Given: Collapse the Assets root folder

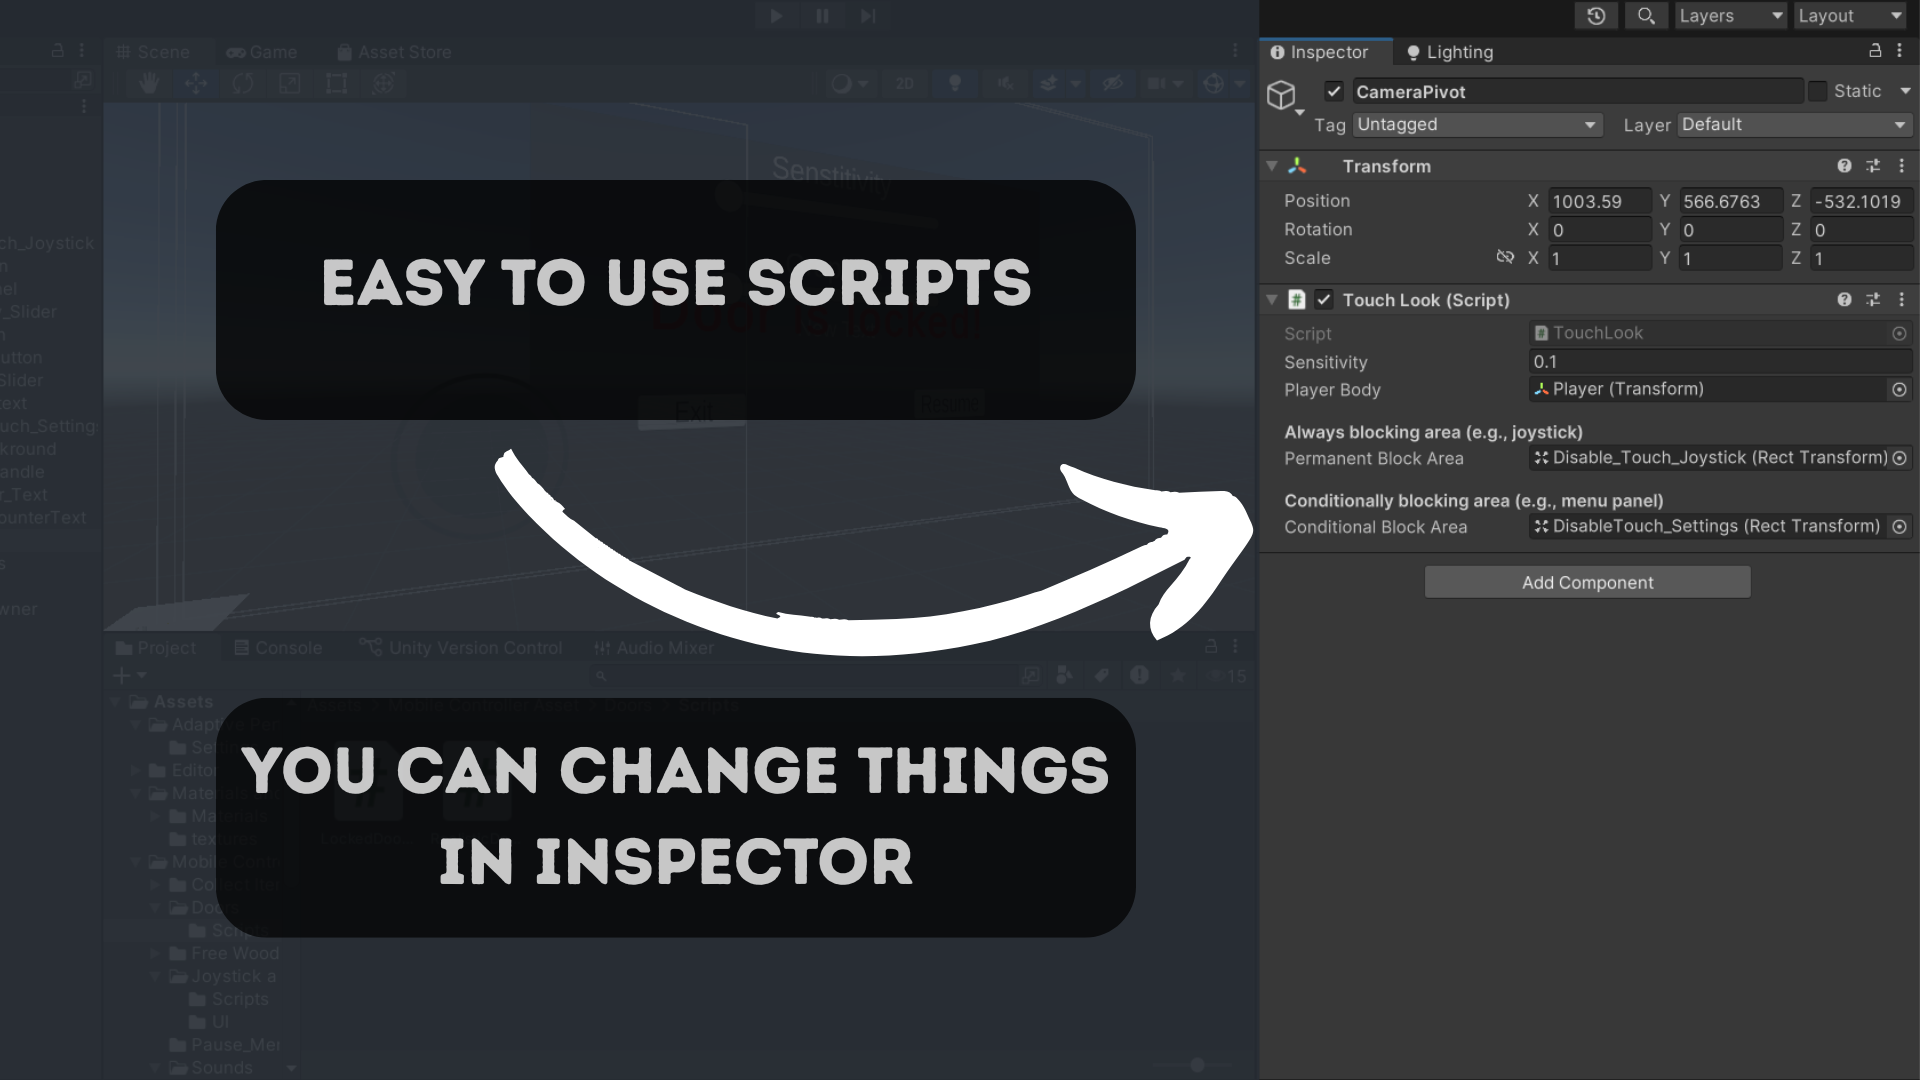Looking at the screenshot, I should pos(116,702).
